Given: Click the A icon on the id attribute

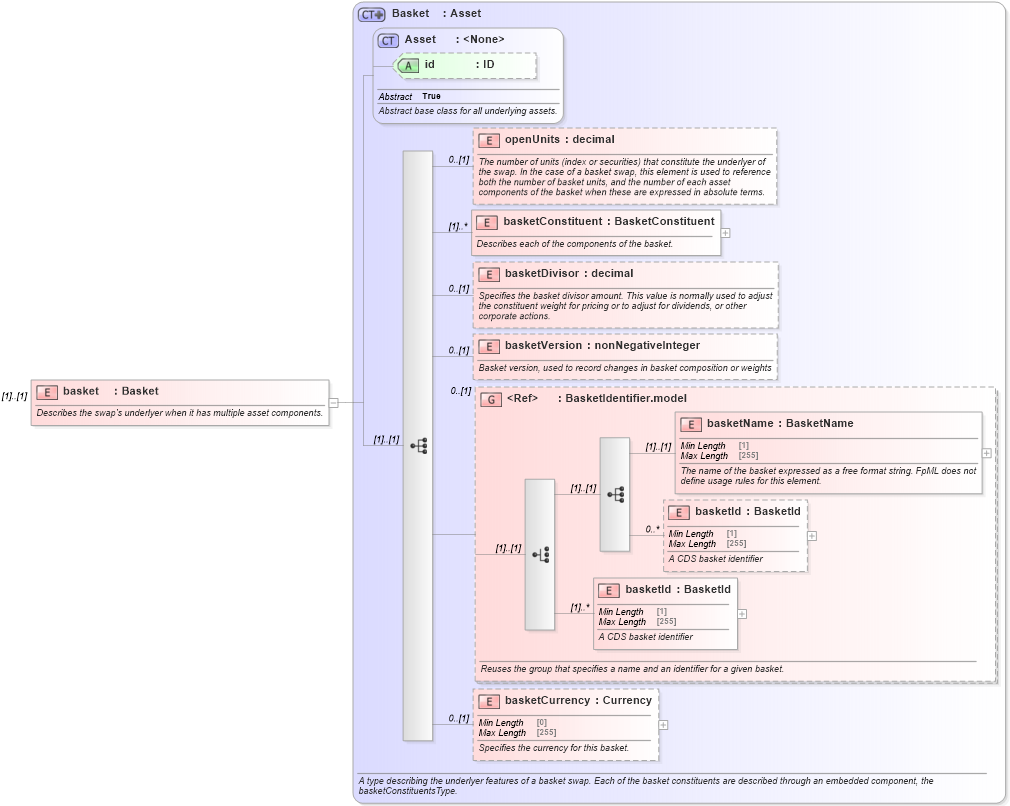Looking at the screenshot, I should pyautogui.click(x=408, y=64).
